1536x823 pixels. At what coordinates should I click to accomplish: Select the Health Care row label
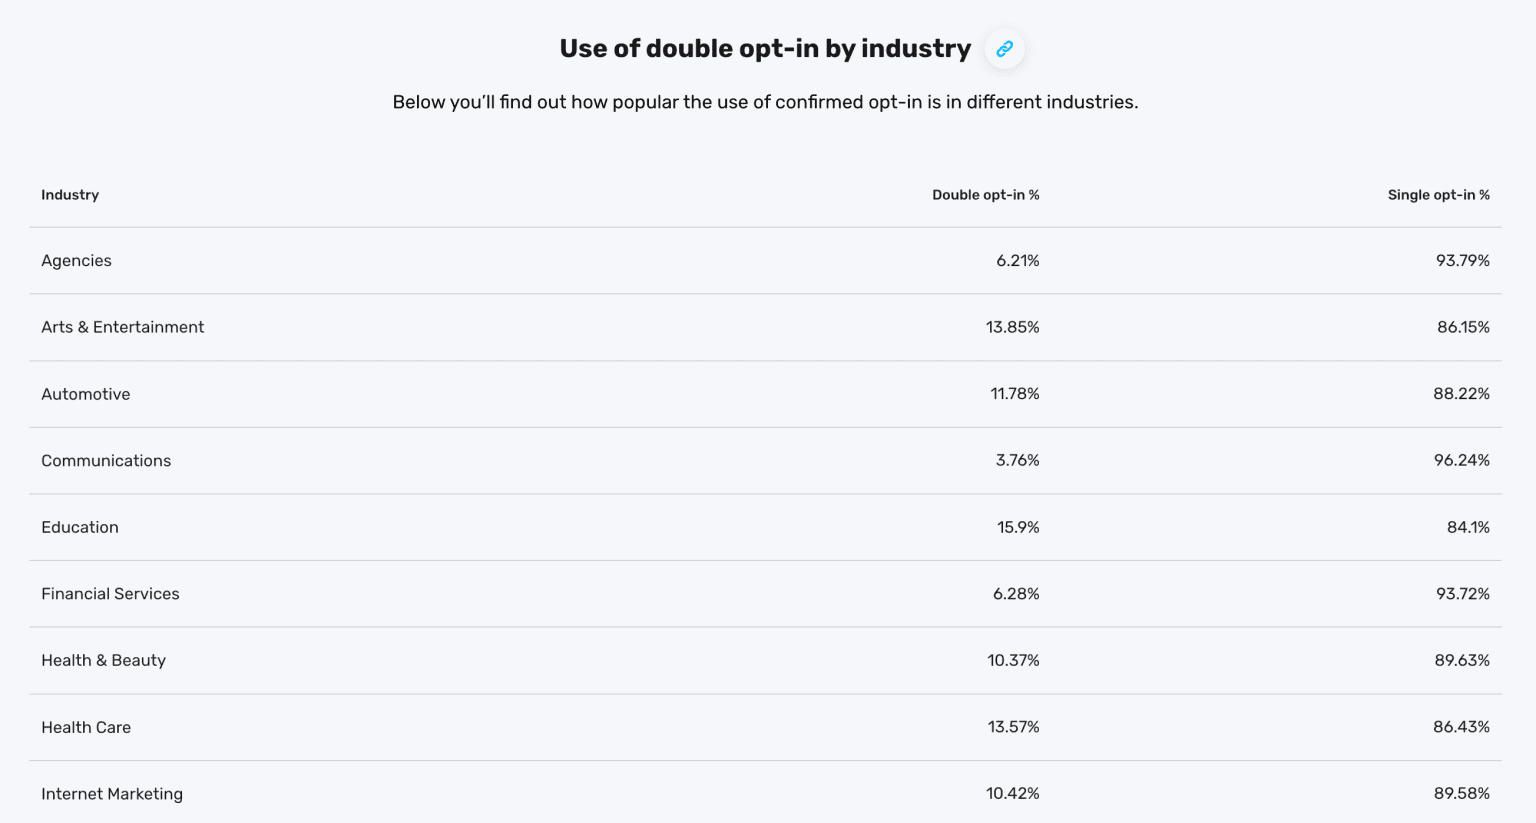click(x=86, y=727)
